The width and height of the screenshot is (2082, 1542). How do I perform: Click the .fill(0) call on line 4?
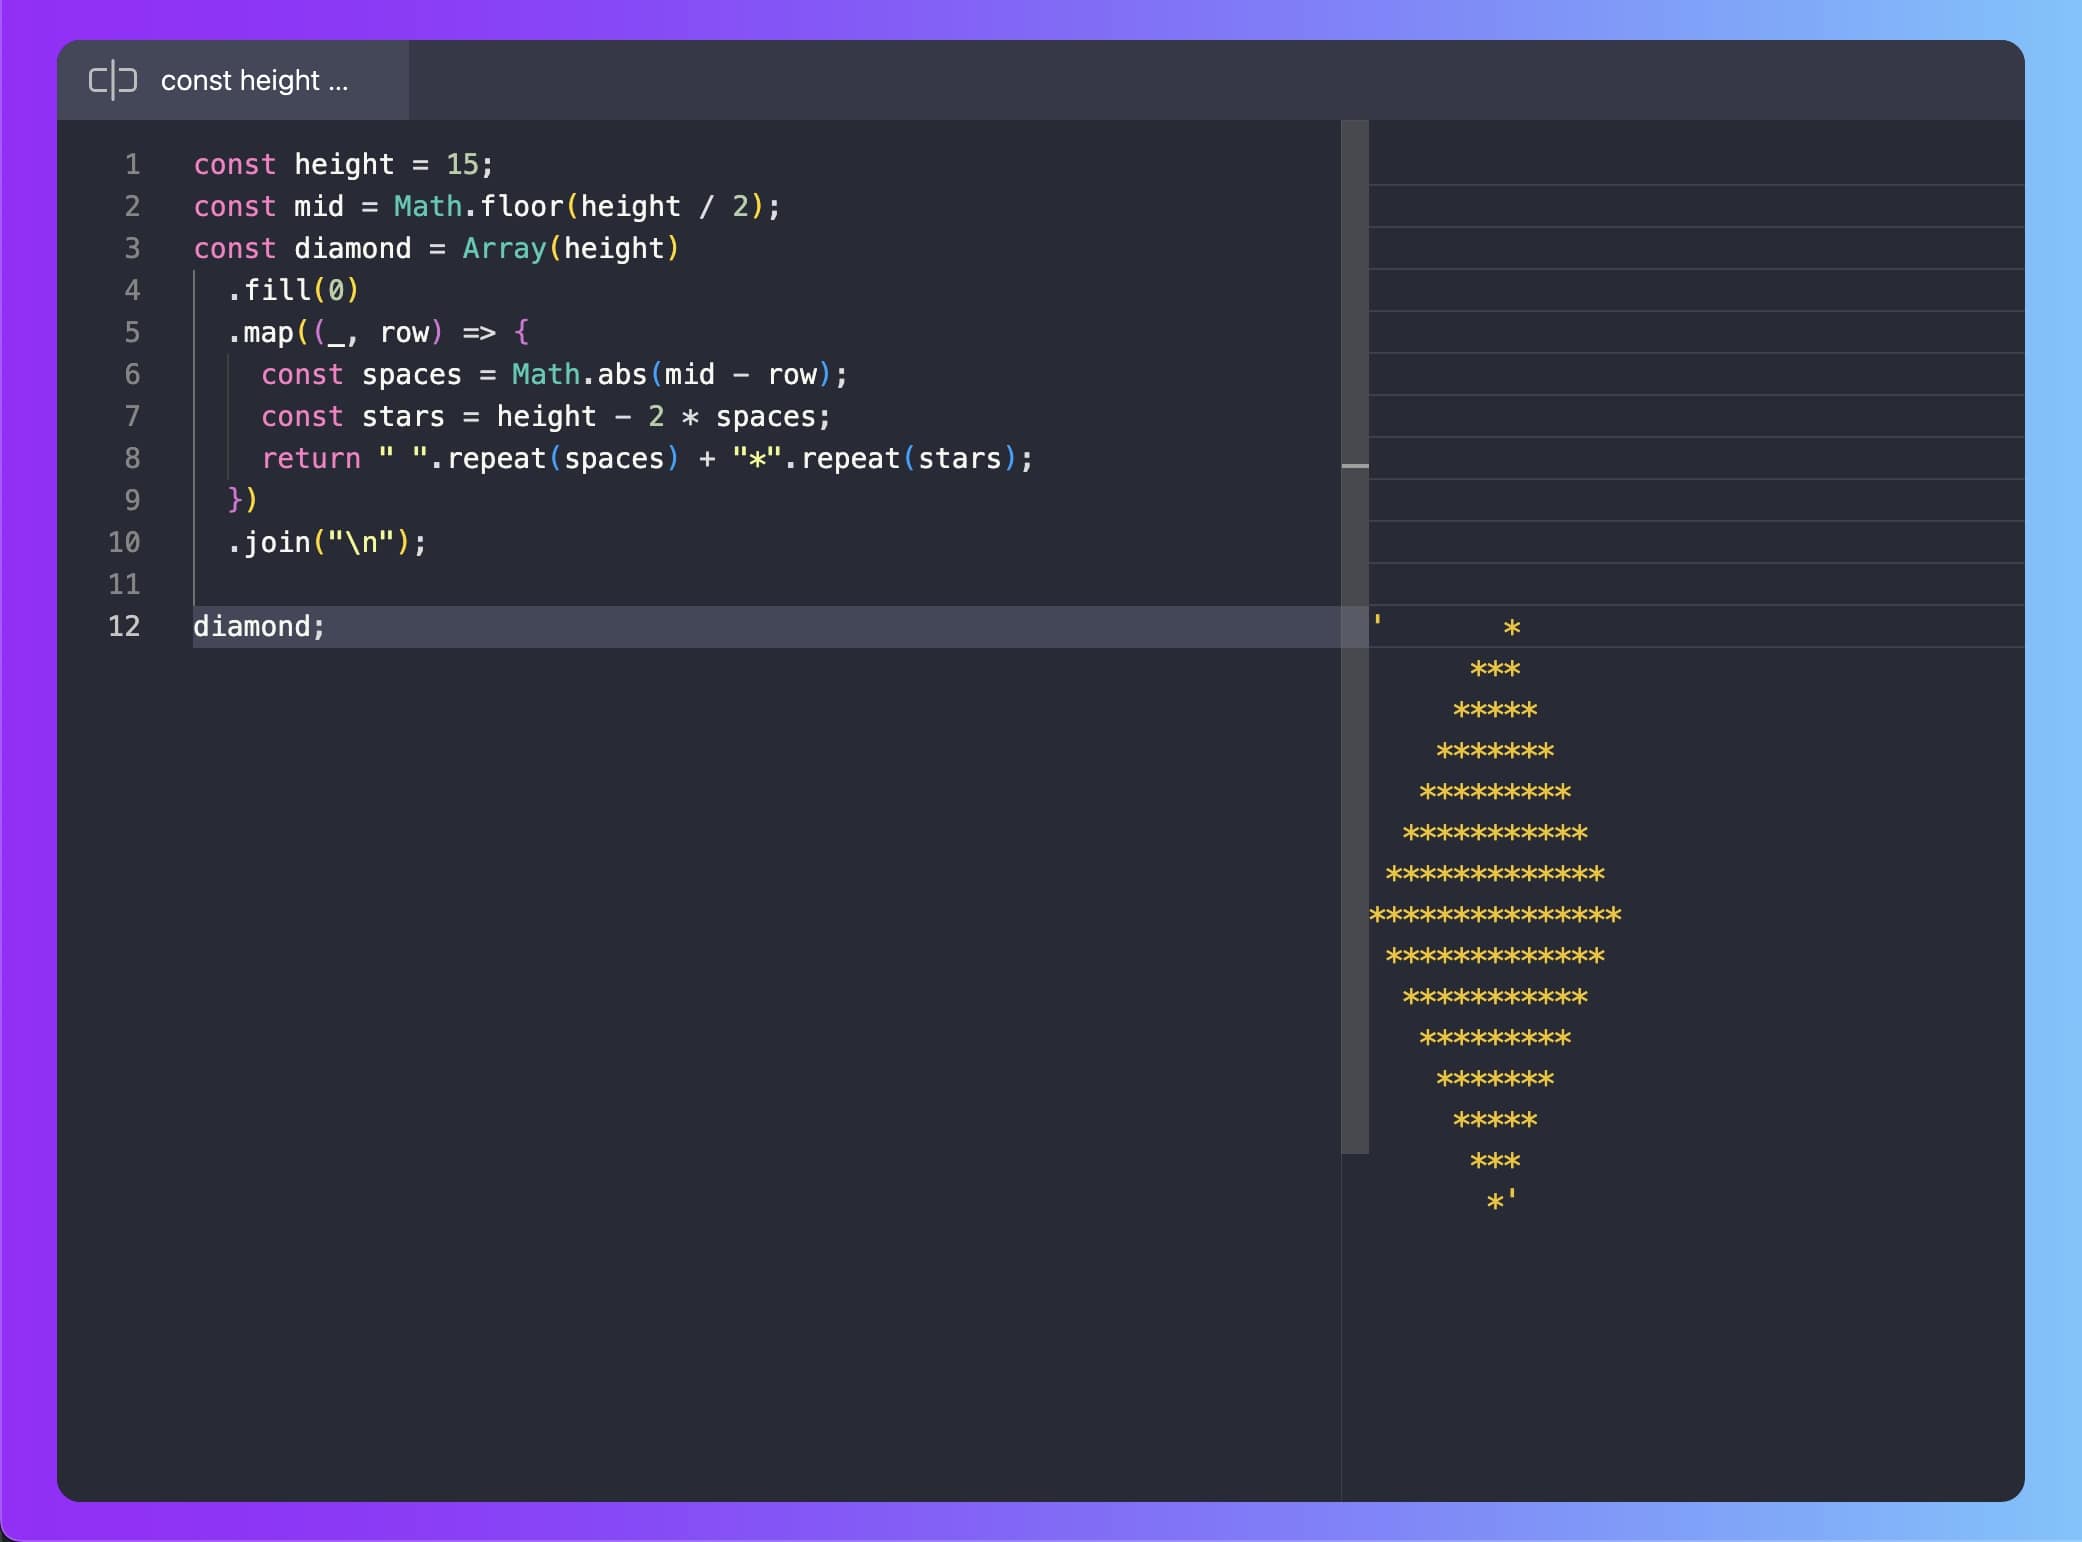point(291,290)
